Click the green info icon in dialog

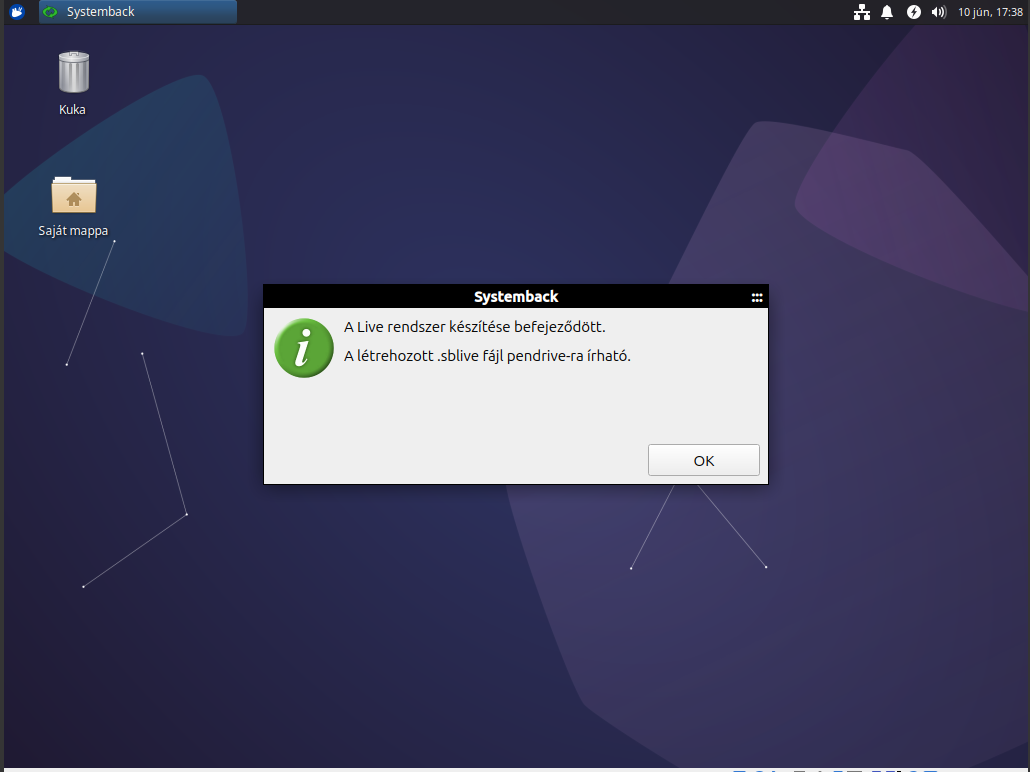click(303, 348)
